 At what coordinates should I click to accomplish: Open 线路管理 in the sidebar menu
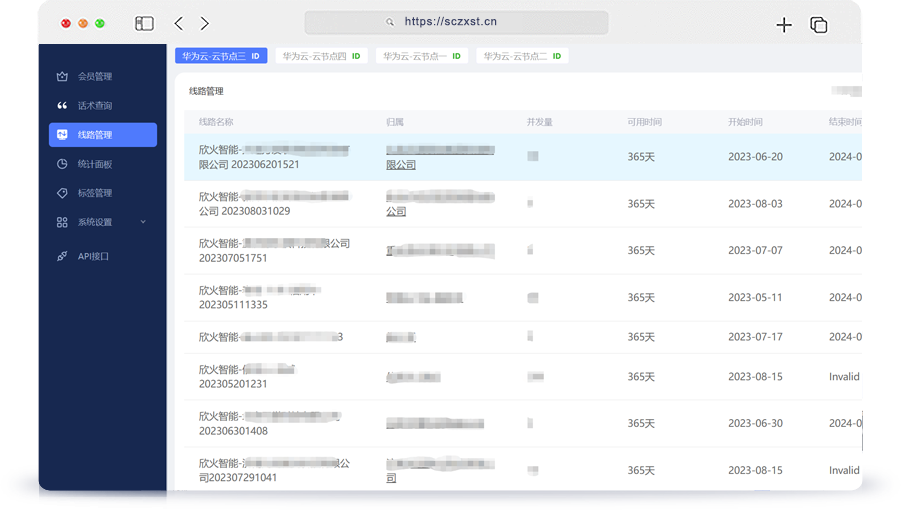click(x=103, y=135)
